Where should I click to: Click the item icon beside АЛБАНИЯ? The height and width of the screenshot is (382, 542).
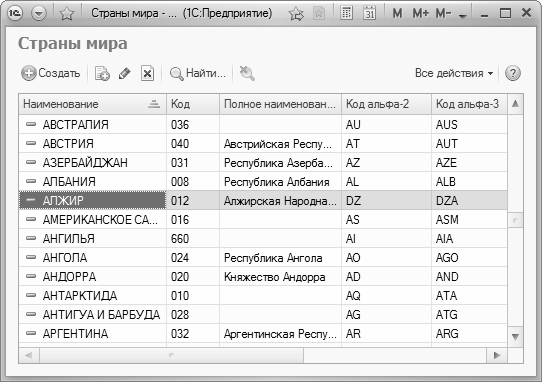31,181
